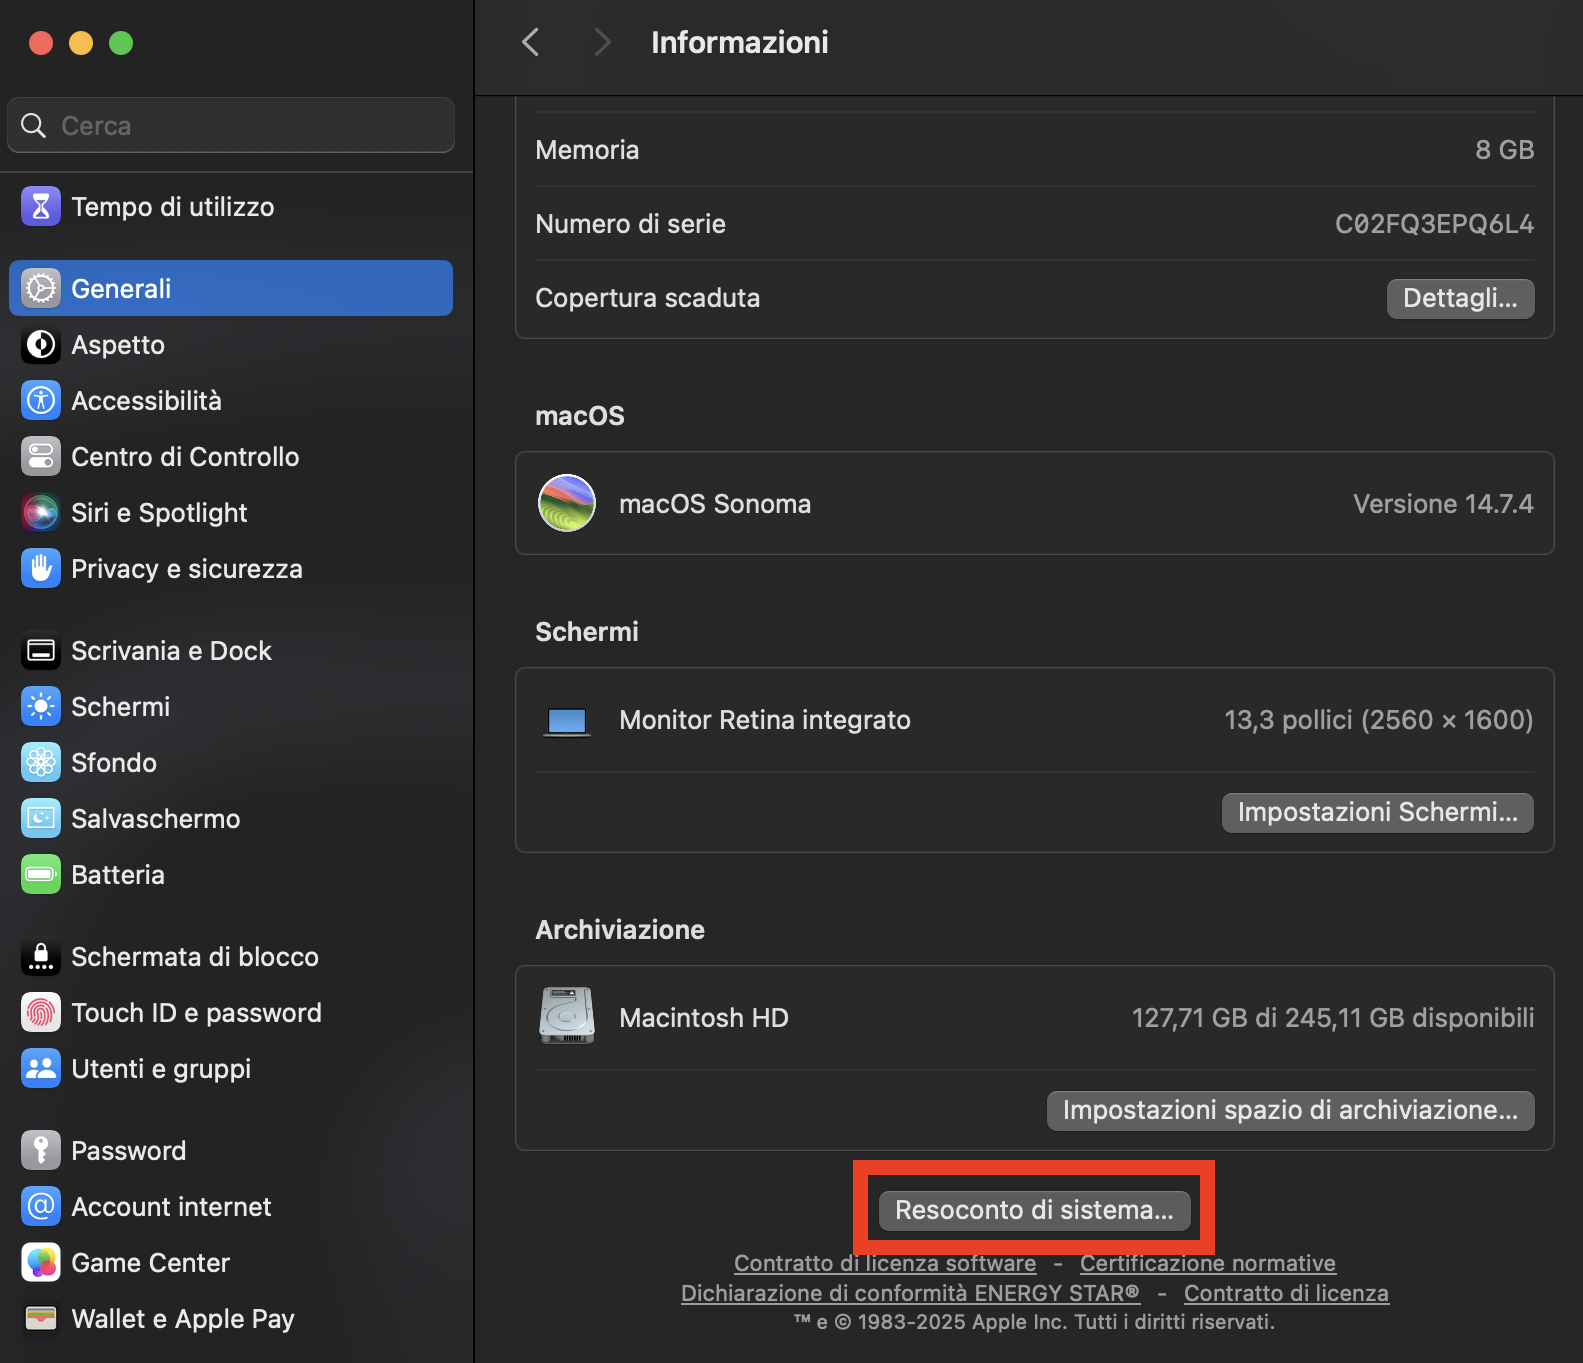The height and width of the screenshot is (1363, 1583).
Task: Click the Dettagli... coverage button
Action: point(1460,298)
